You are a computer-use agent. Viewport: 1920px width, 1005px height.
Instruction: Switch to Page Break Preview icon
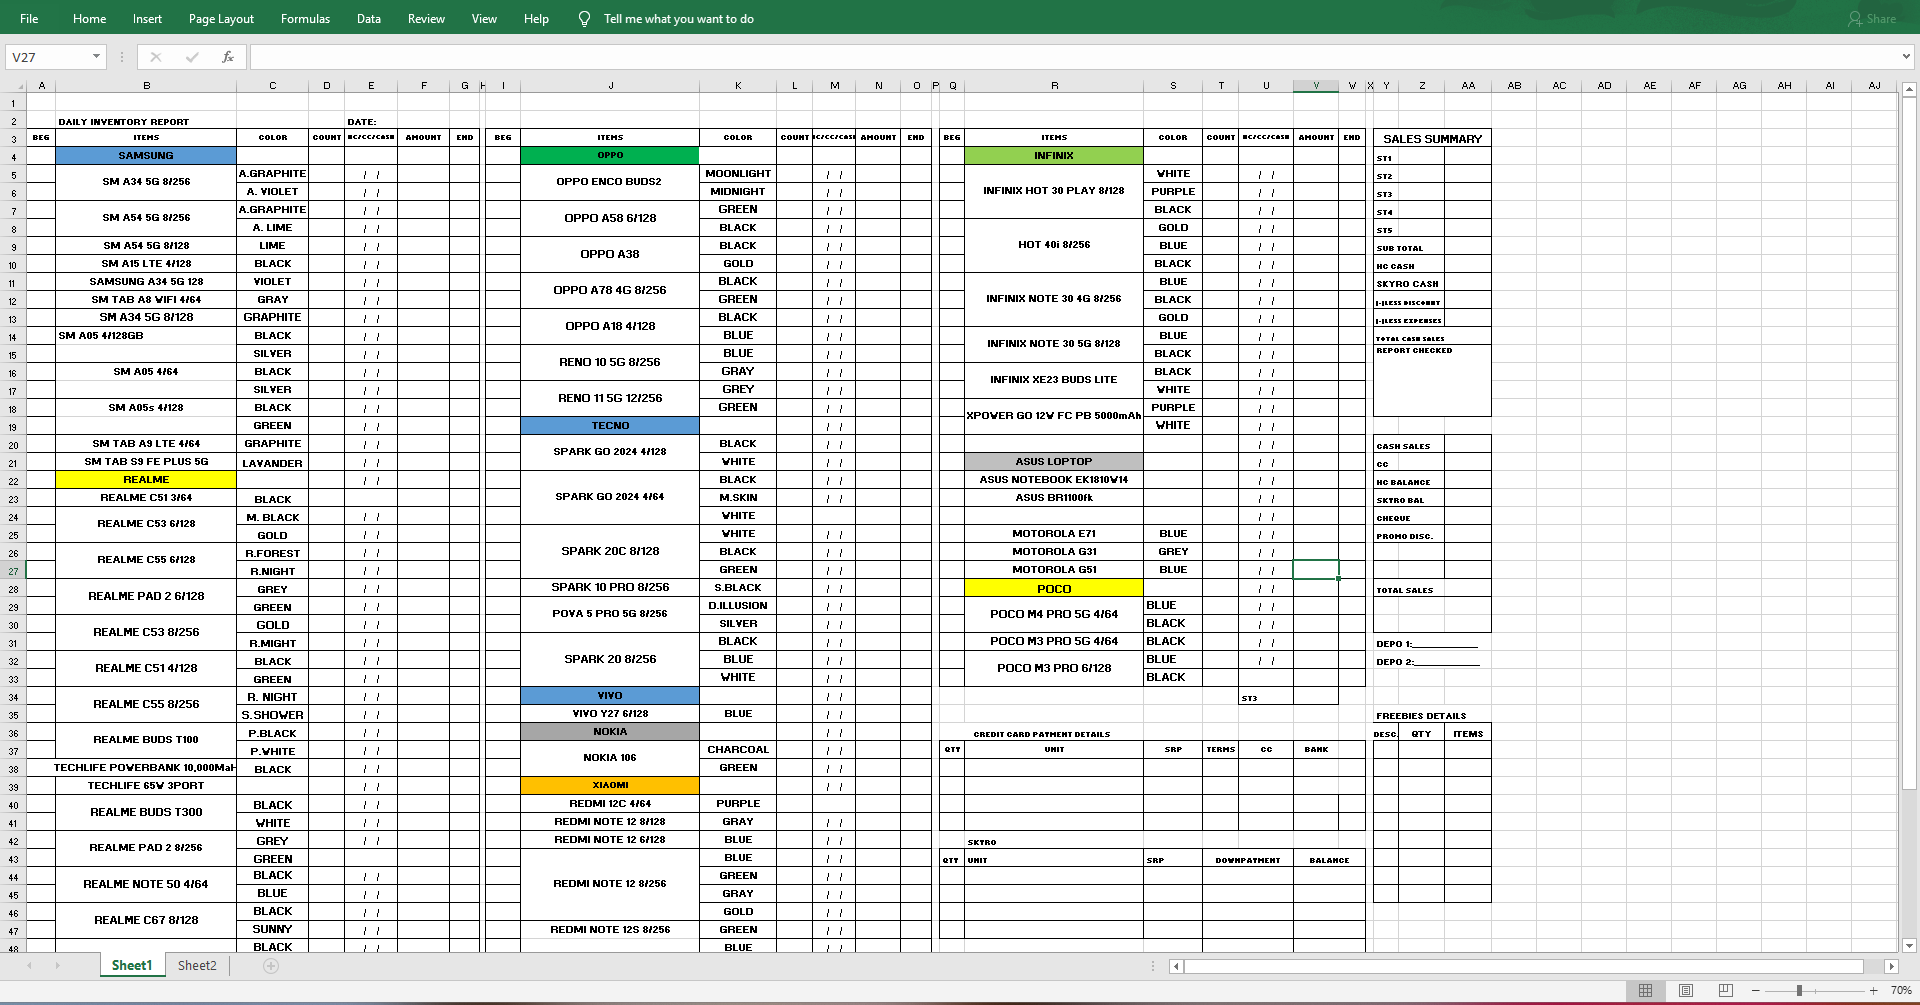(1725, 990)
